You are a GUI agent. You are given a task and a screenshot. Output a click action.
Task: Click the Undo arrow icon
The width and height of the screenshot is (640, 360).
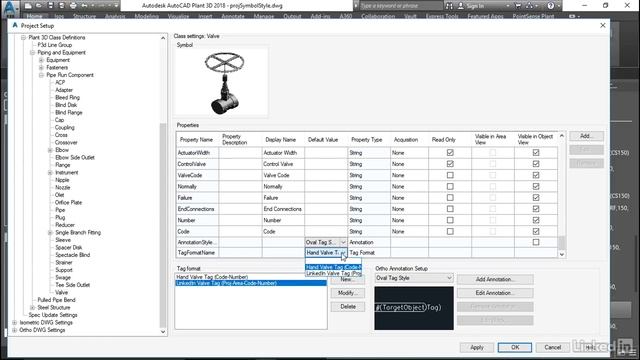[x=84, y=6]
